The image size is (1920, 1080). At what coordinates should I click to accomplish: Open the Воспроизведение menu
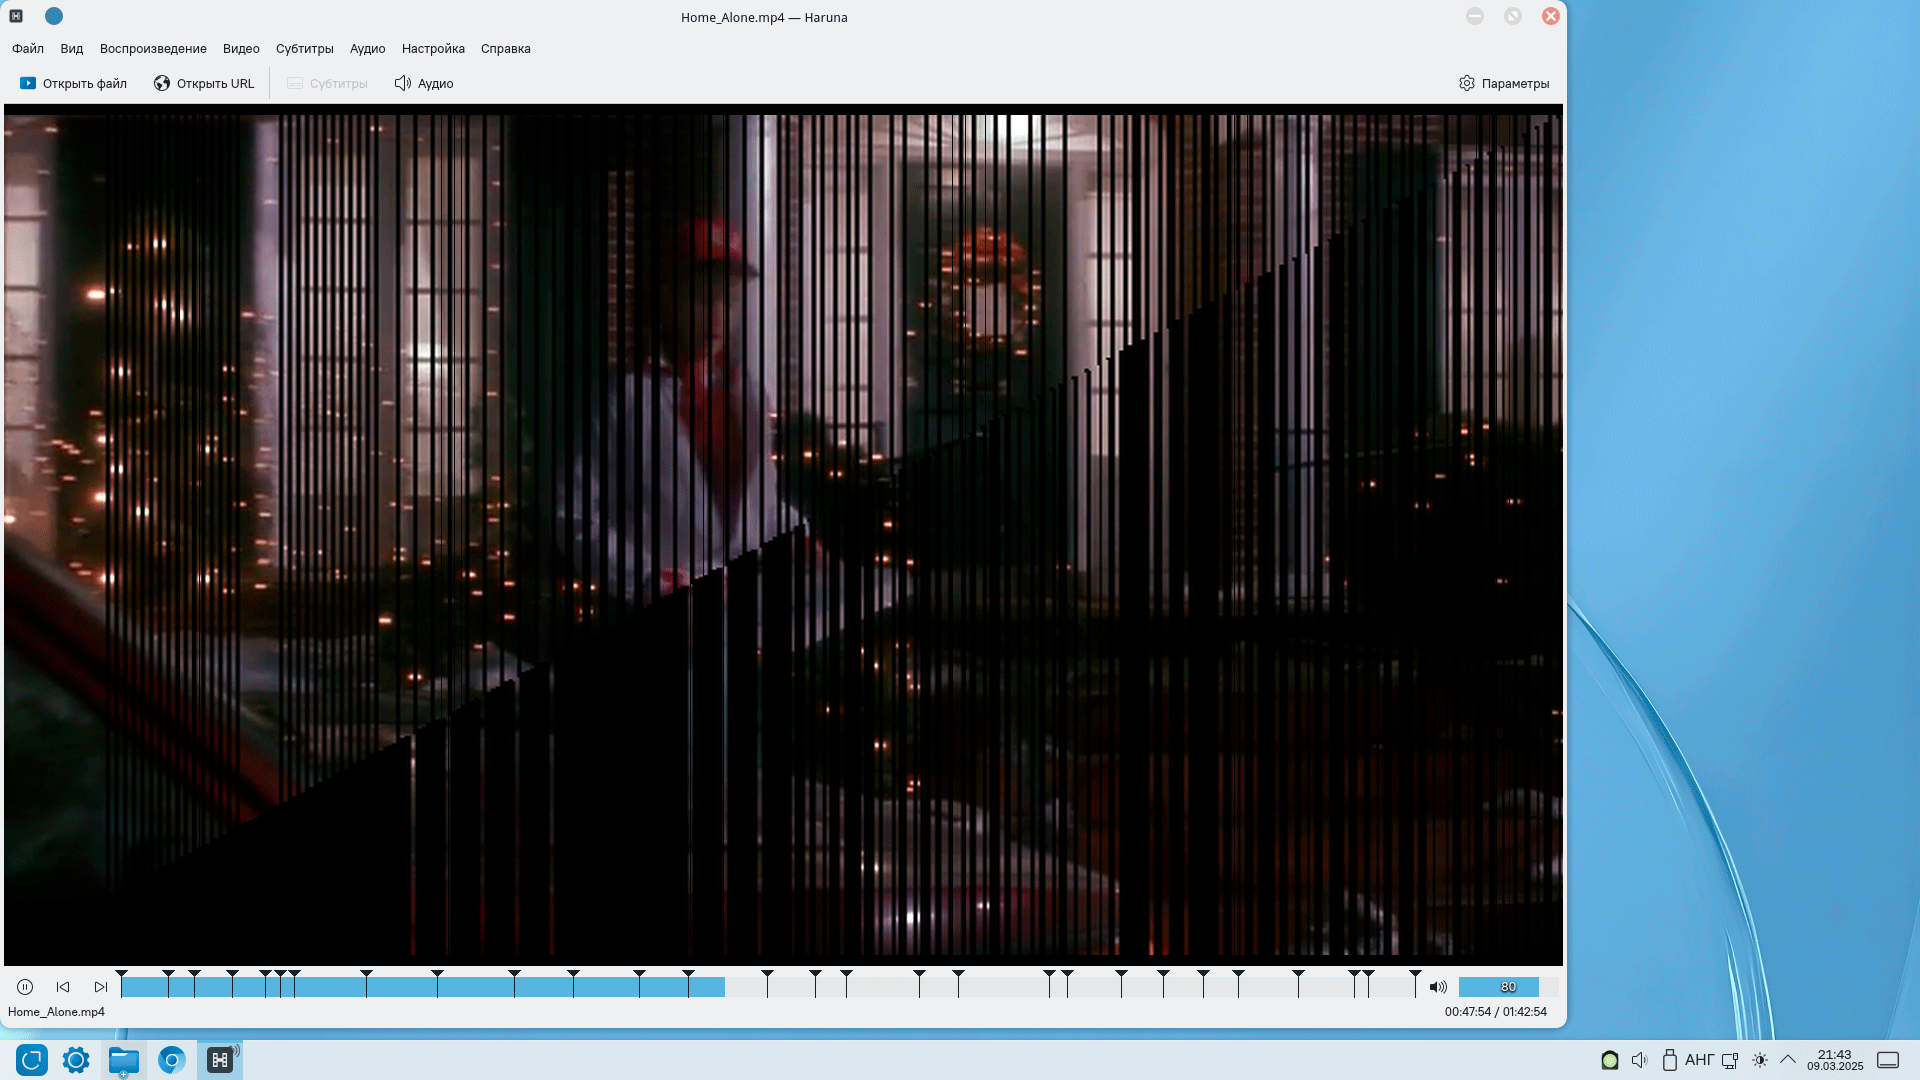153,49
